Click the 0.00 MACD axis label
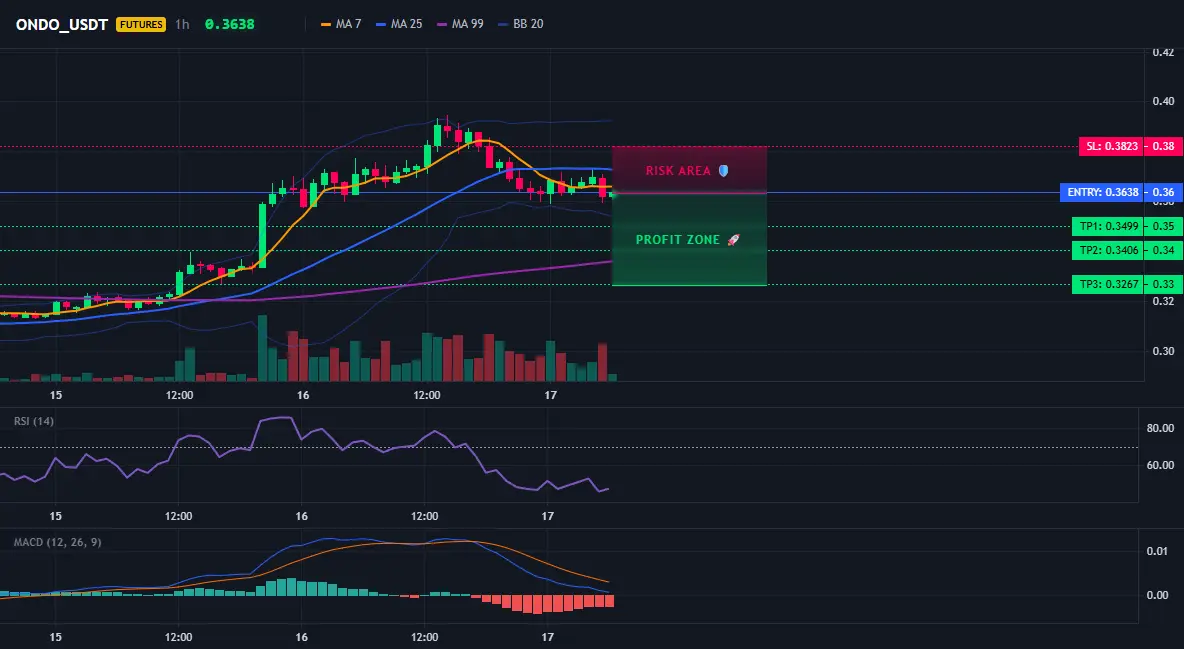This screenshot has width=1184, height=649. click(1158, 595)
